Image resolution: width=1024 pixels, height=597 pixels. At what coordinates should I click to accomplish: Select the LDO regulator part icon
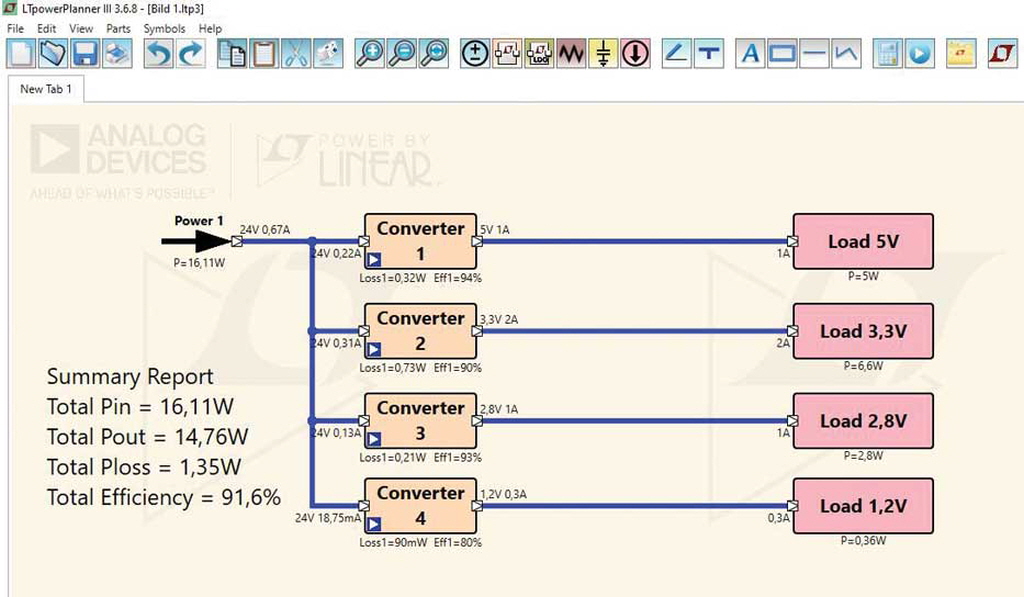(539, 54)
